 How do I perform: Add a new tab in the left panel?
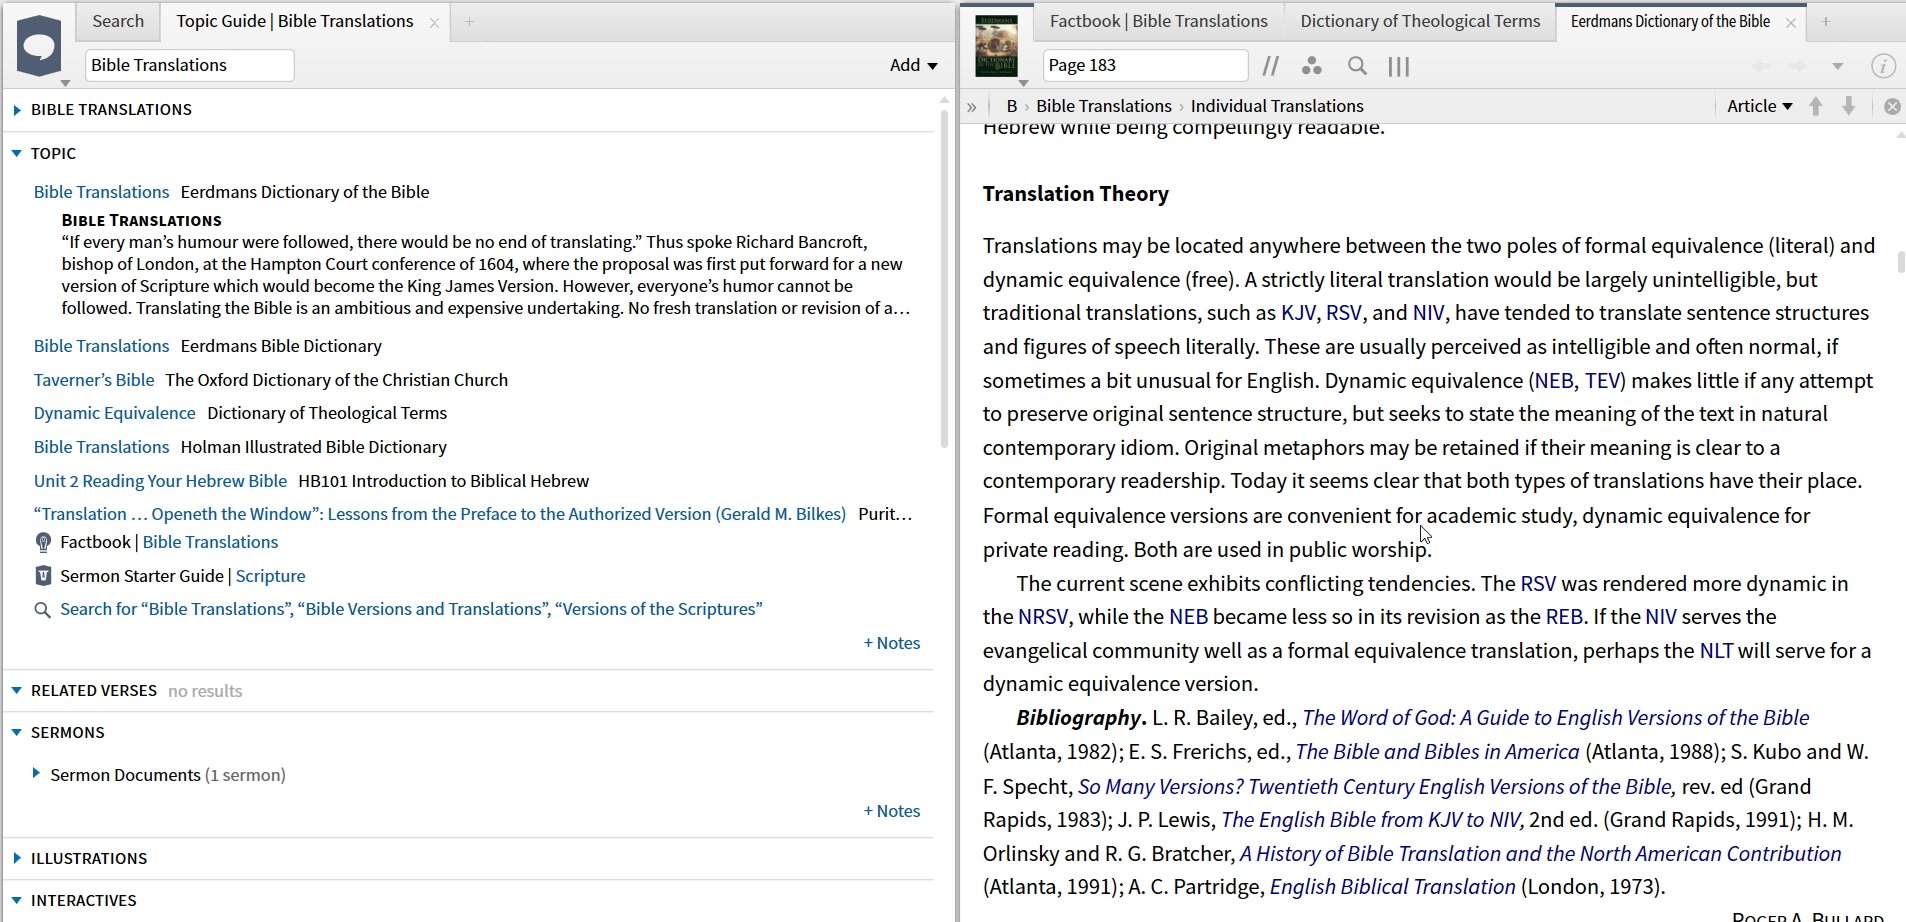tap(469, 21)
